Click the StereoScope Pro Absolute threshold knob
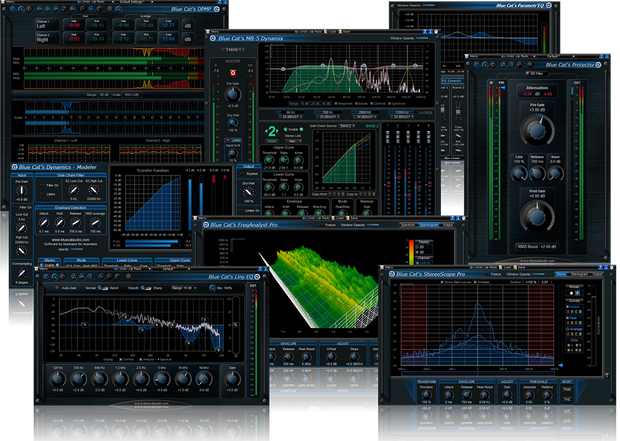Image resolution: width=620 pixels, height=441 pixels. pos(529,395)
